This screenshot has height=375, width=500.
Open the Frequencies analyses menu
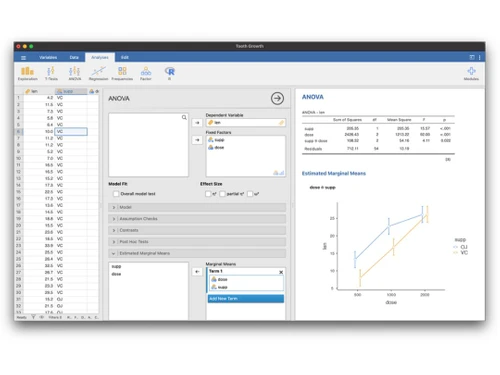pos(122,73)
